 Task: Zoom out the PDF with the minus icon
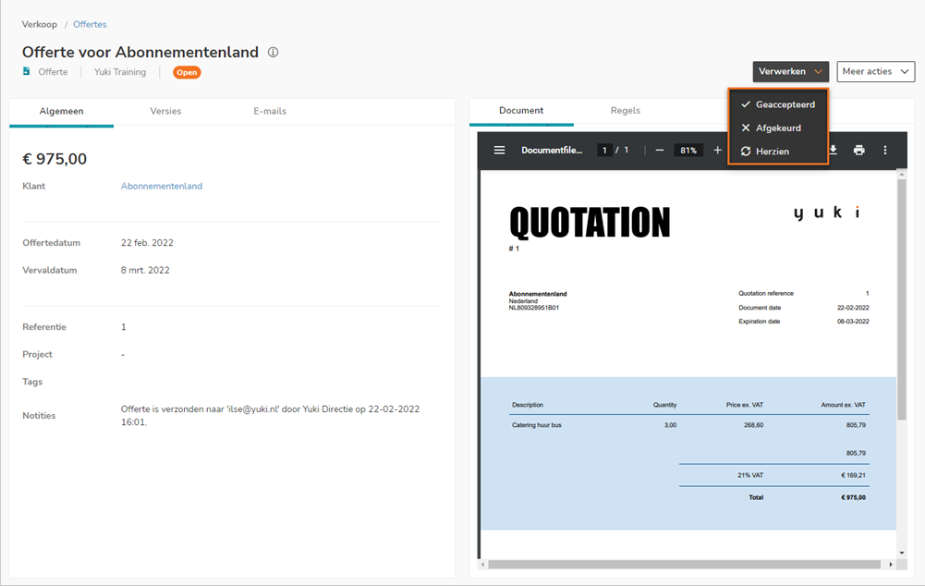pyautogui.click(x=660, y=150)
